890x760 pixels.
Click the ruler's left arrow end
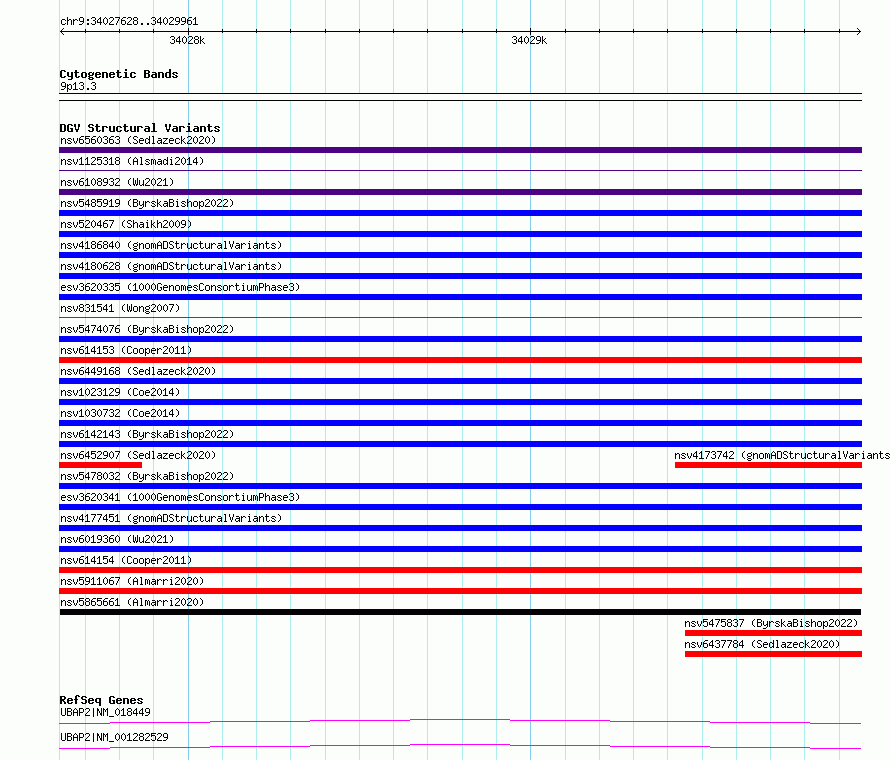(x=62, y=32)
